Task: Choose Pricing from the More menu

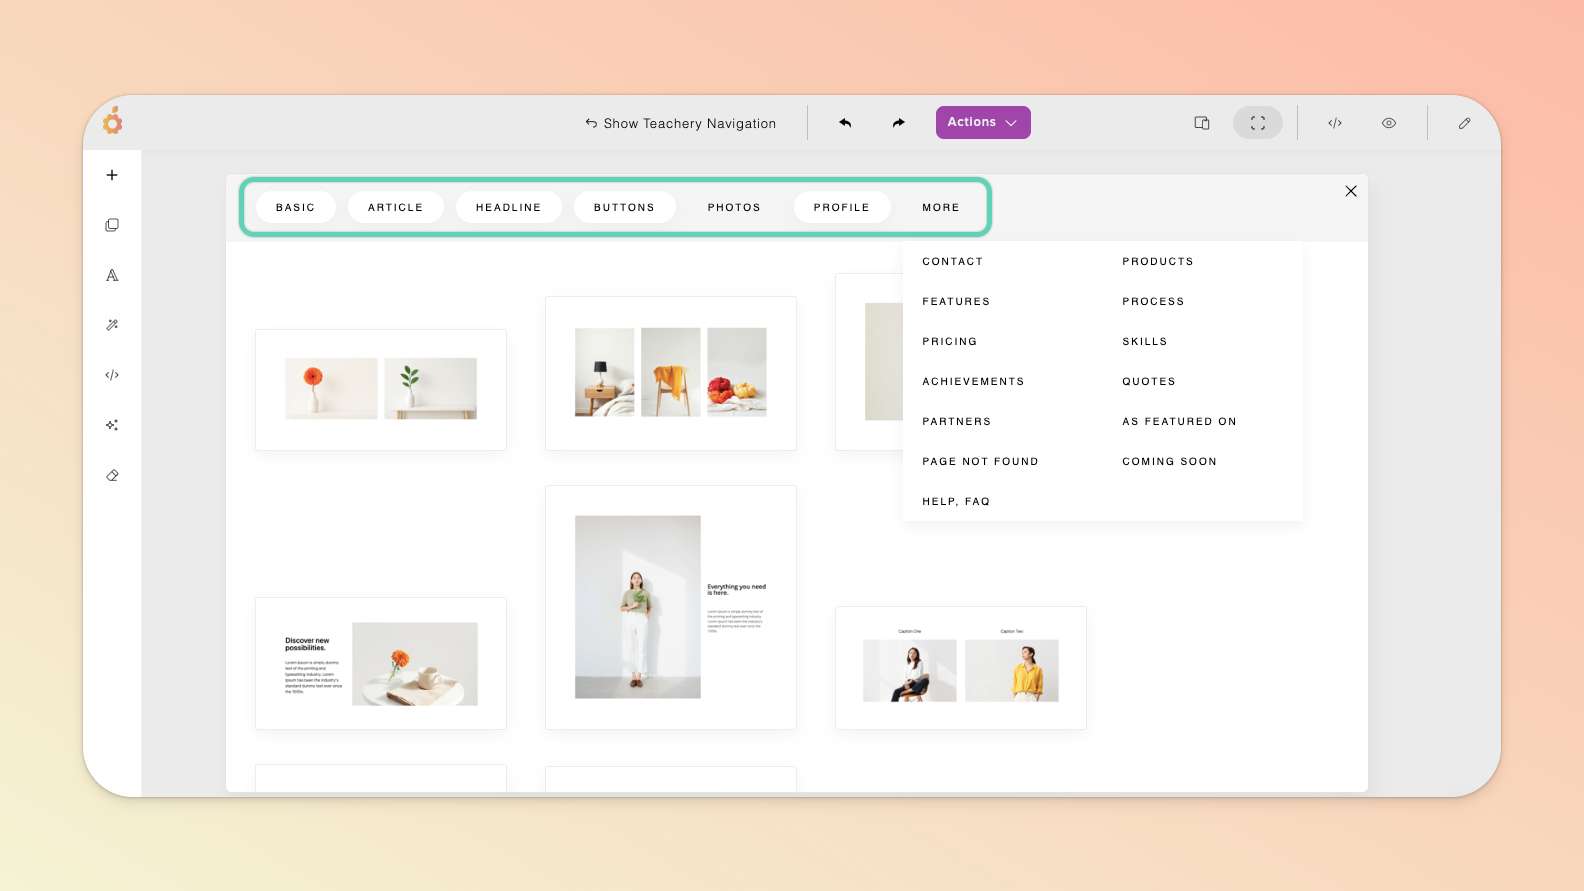Action: point(950,341)
